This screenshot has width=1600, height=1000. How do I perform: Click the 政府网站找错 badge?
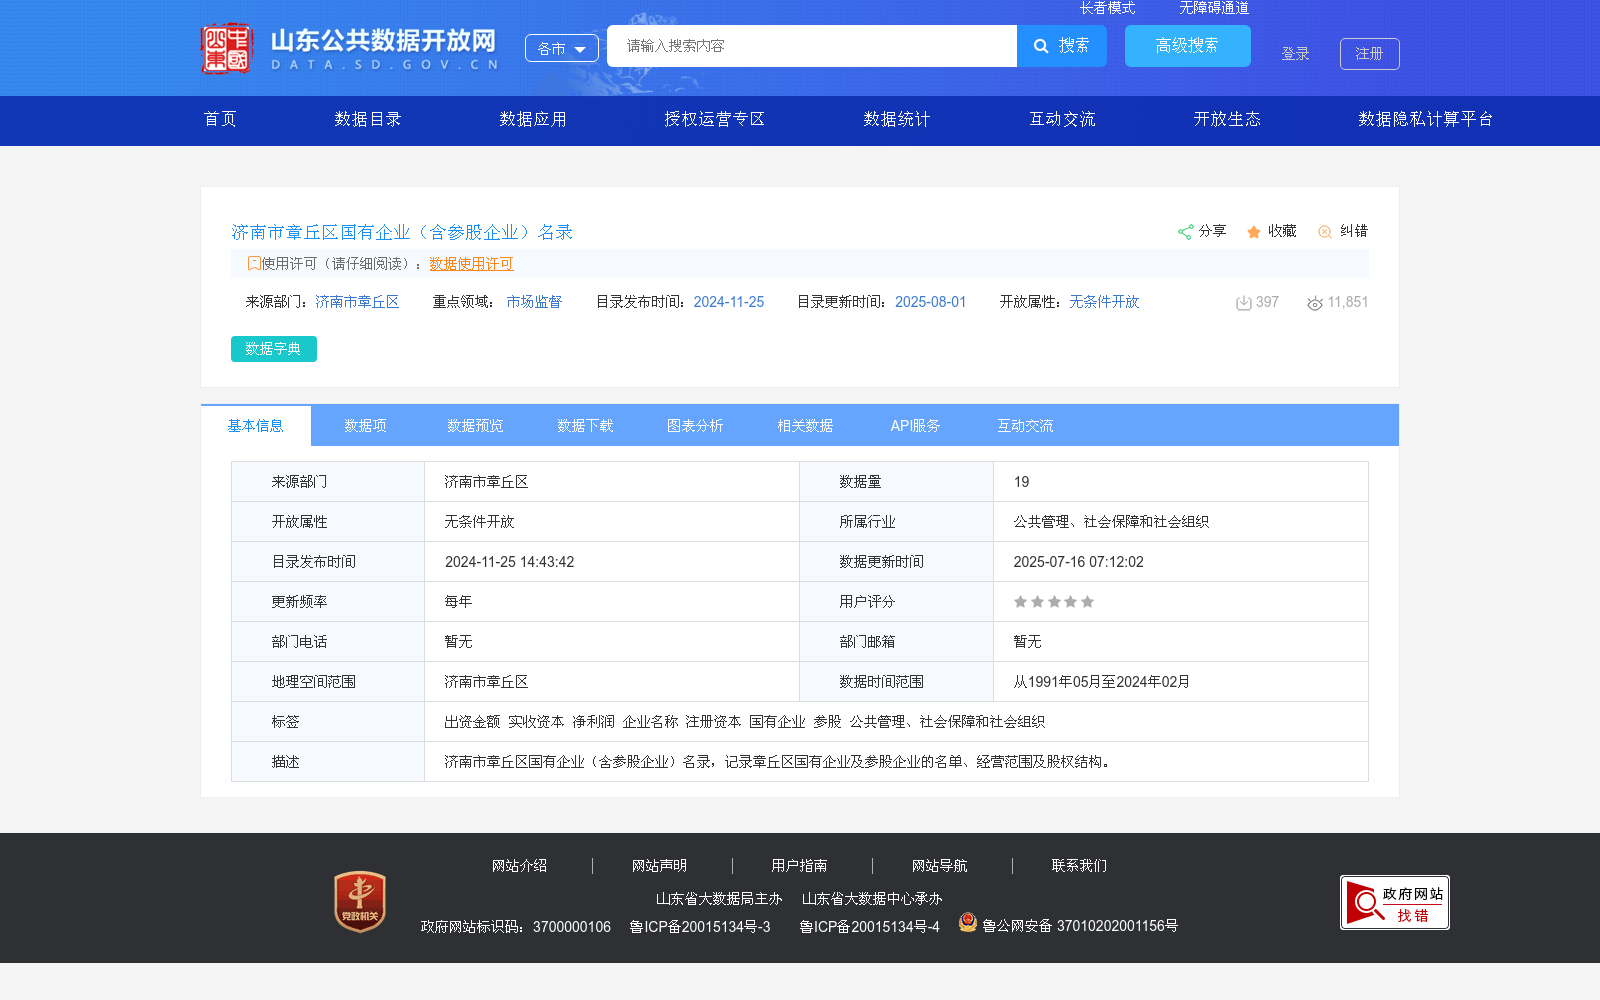1395,902
